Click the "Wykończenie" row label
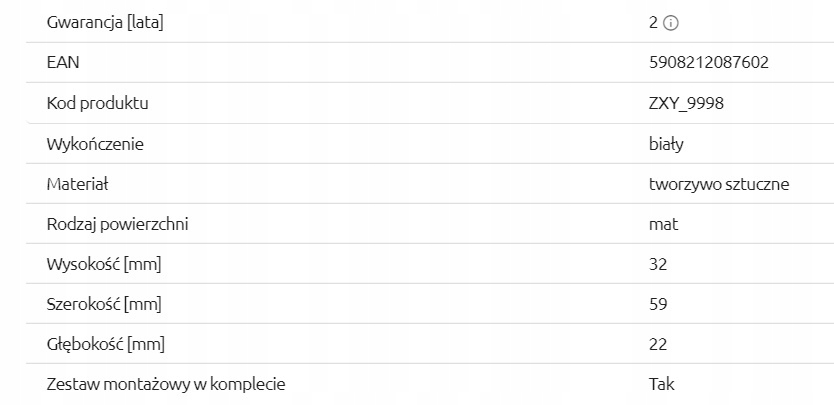This screenshot has width=834, height=405. coord(95,144)
